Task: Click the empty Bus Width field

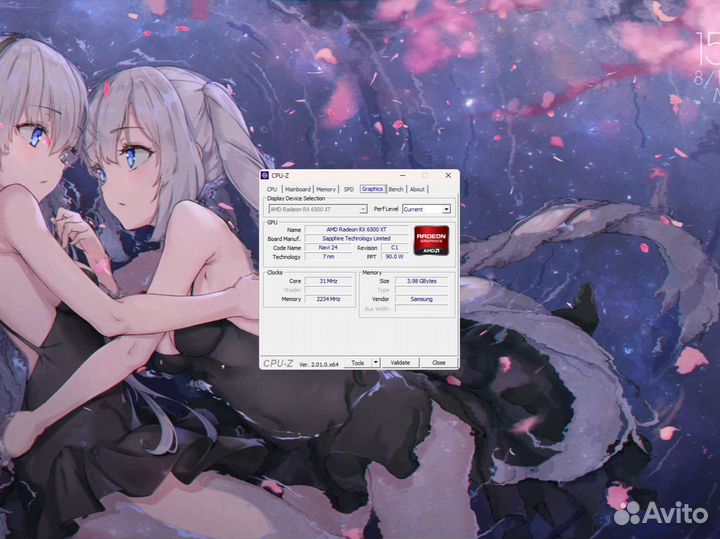Action: 422,309
